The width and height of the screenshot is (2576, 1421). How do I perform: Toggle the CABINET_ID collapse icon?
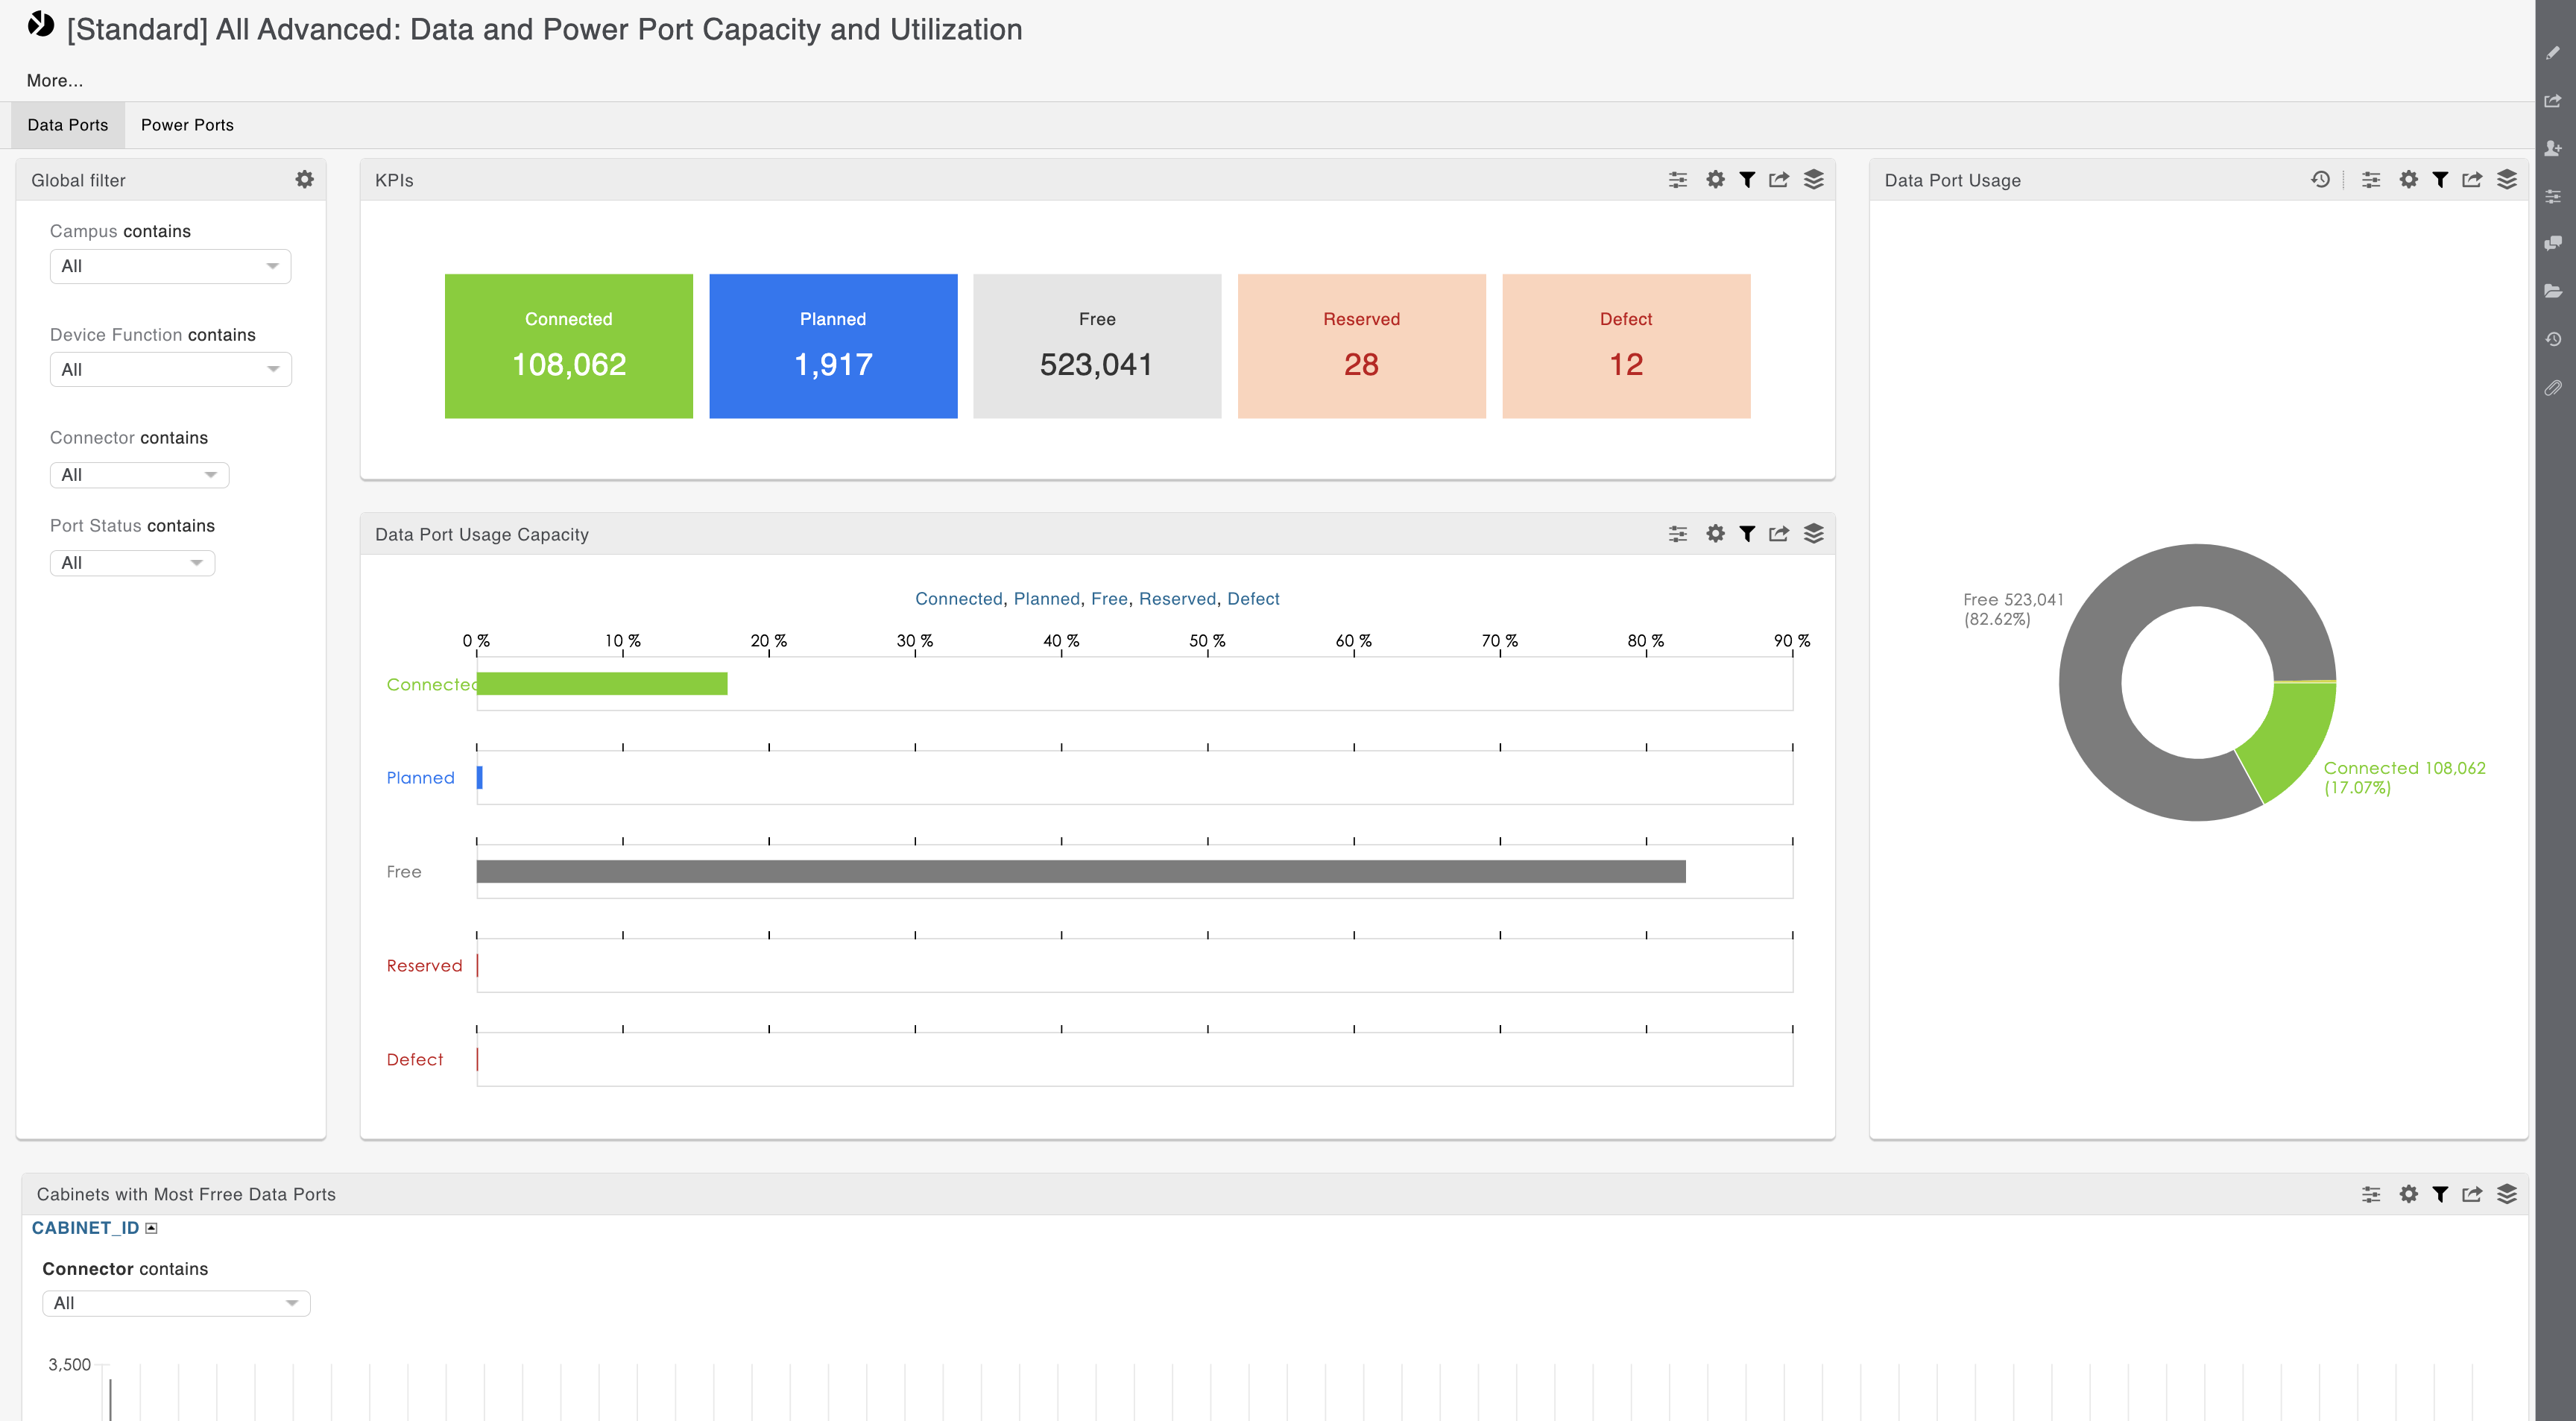point(151,1228)
